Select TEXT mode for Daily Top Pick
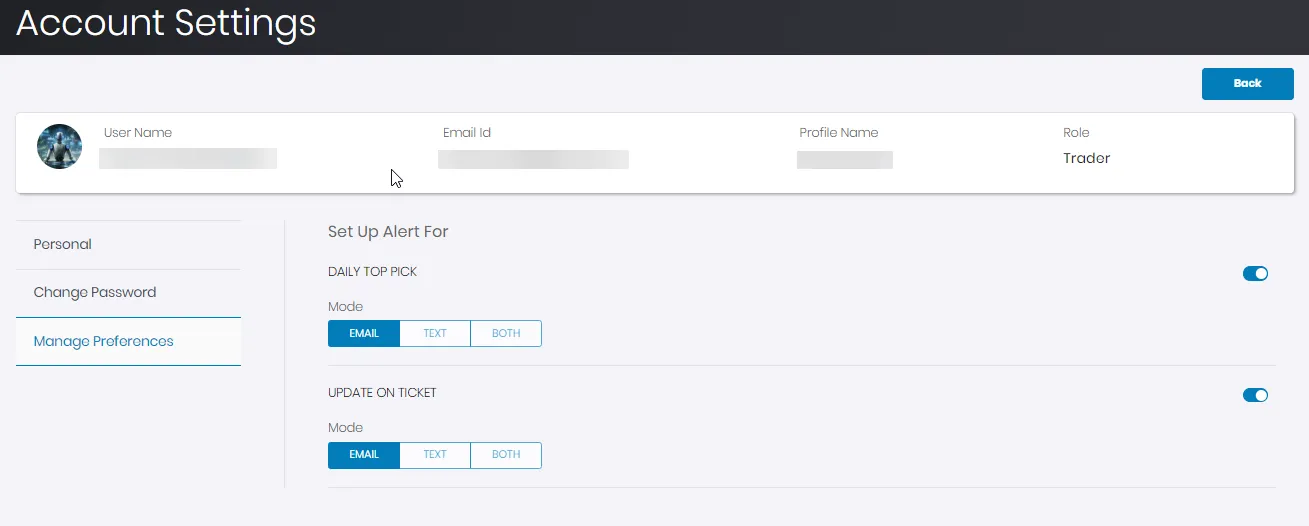This screenshot has width=1309, height=526. 435,333
